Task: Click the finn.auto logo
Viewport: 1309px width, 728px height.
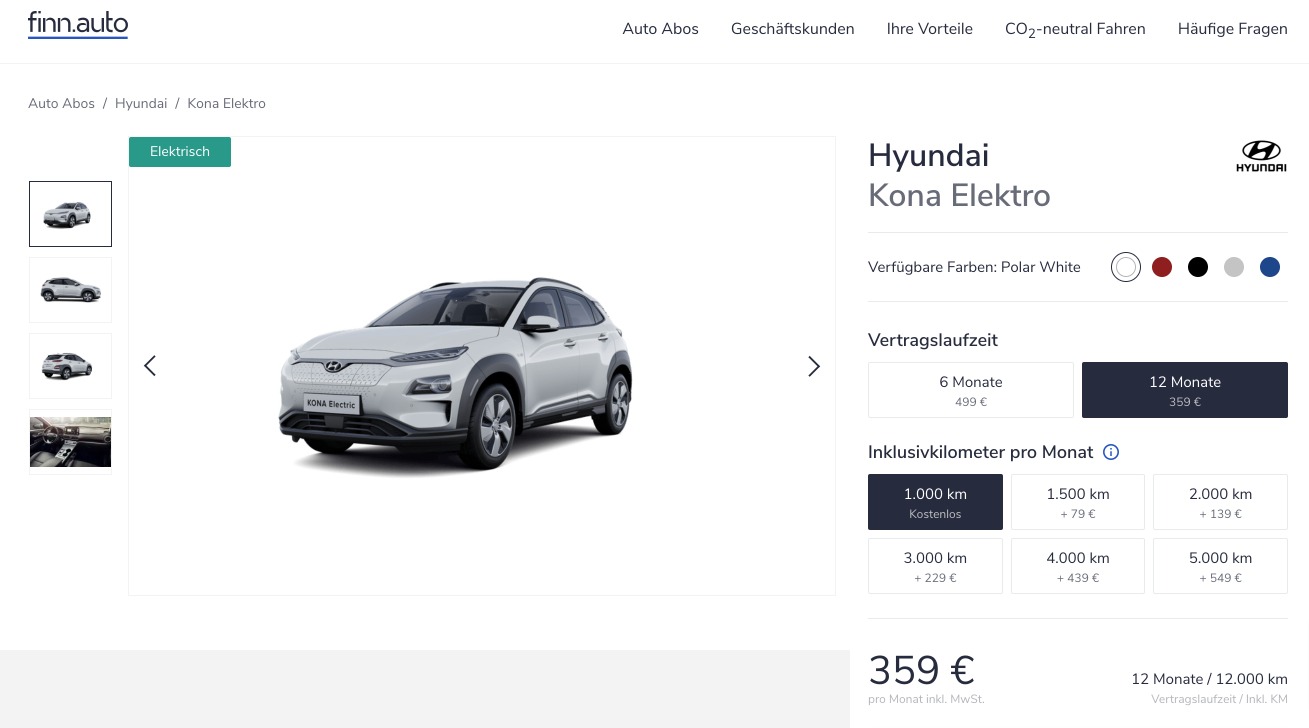Action: tap(78, 25)
